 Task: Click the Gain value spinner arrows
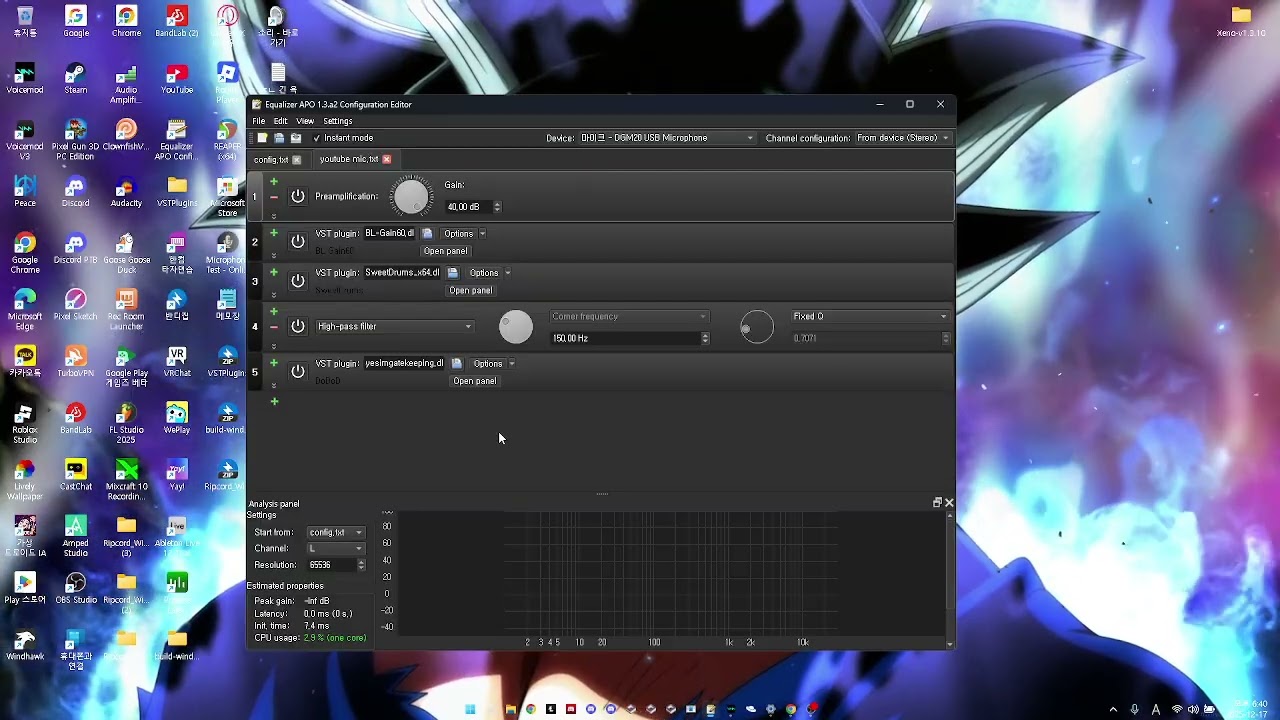click(x=497, y=207)
